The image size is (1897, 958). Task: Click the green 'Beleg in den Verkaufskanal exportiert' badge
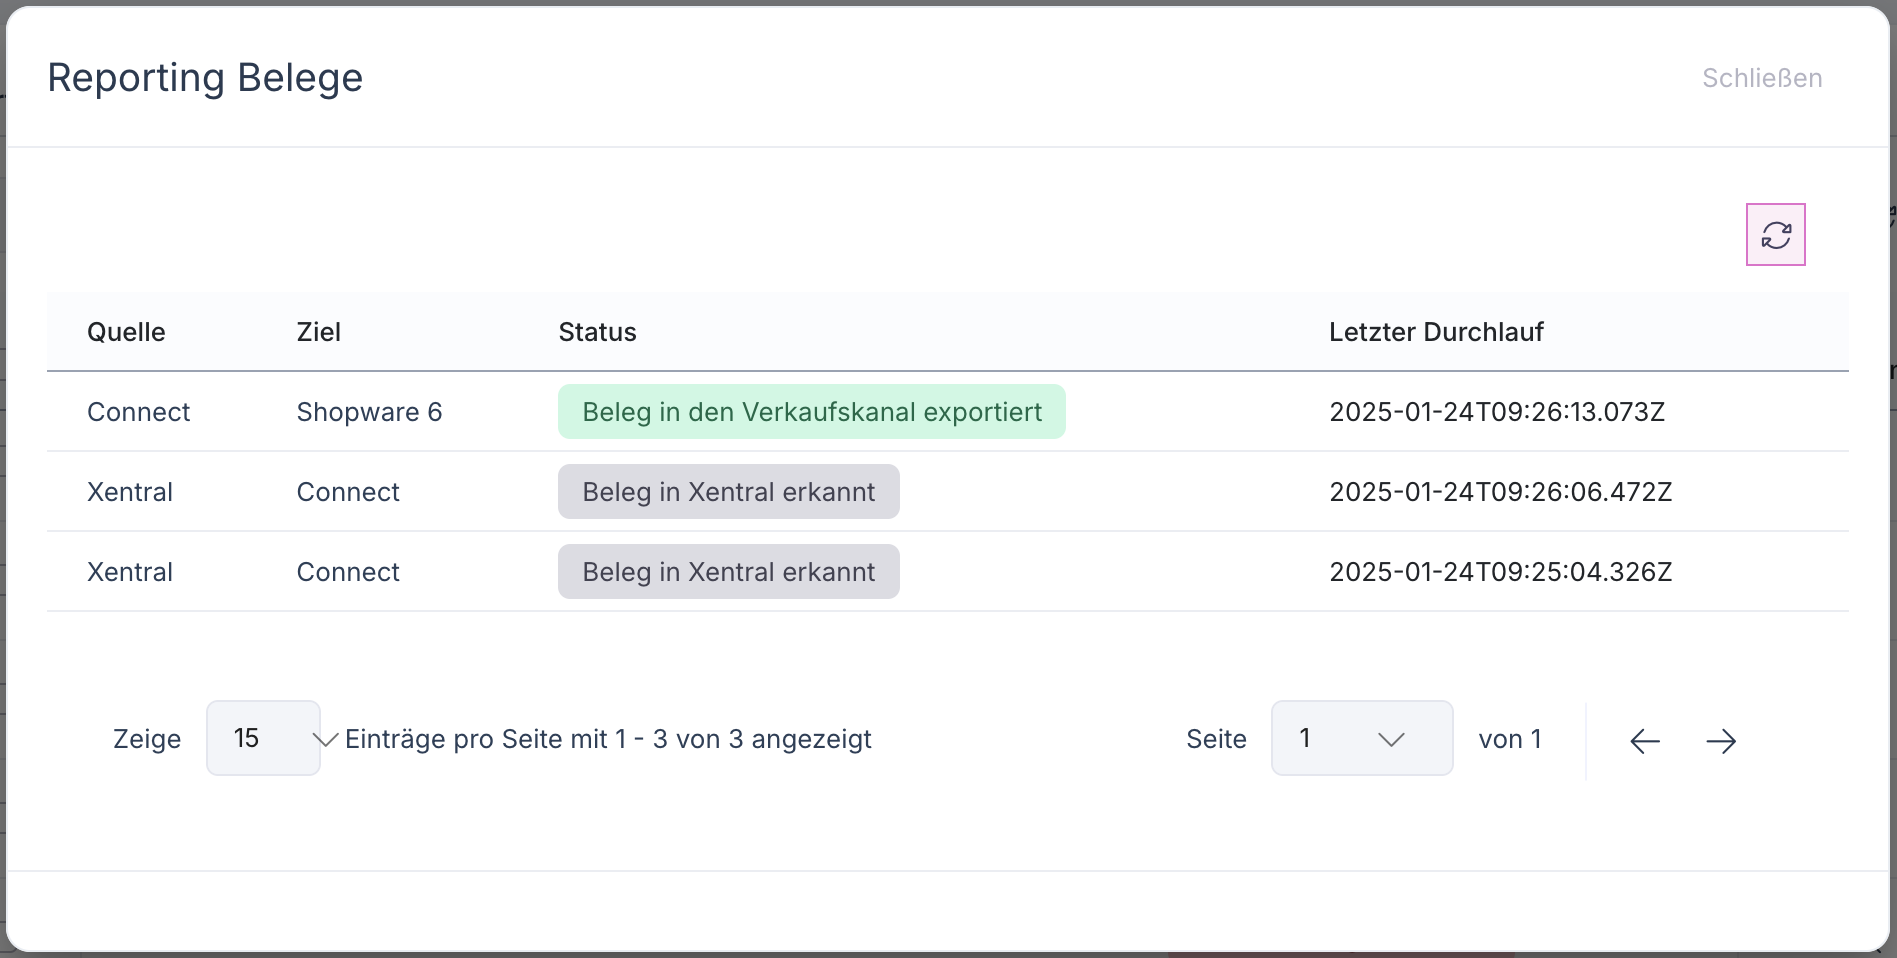[x=811, y=412]
